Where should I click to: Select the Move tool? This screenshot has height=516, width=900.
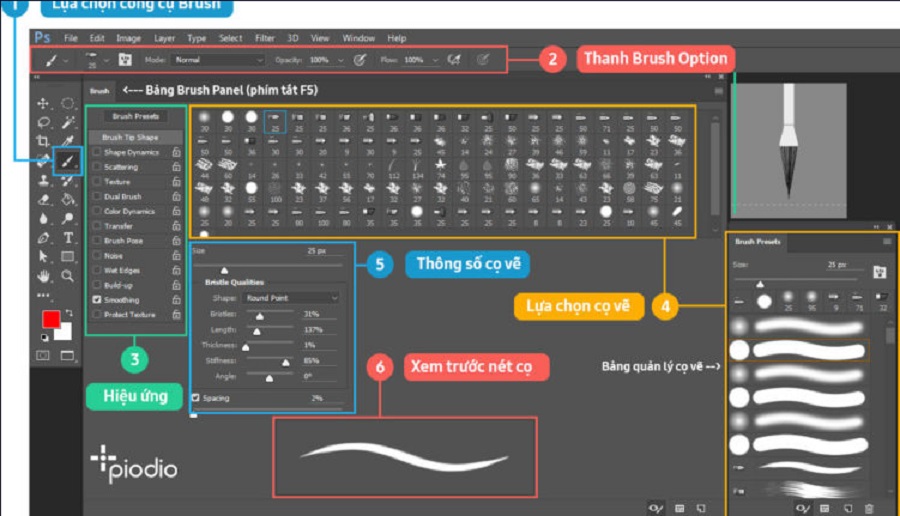coord(43,104)
